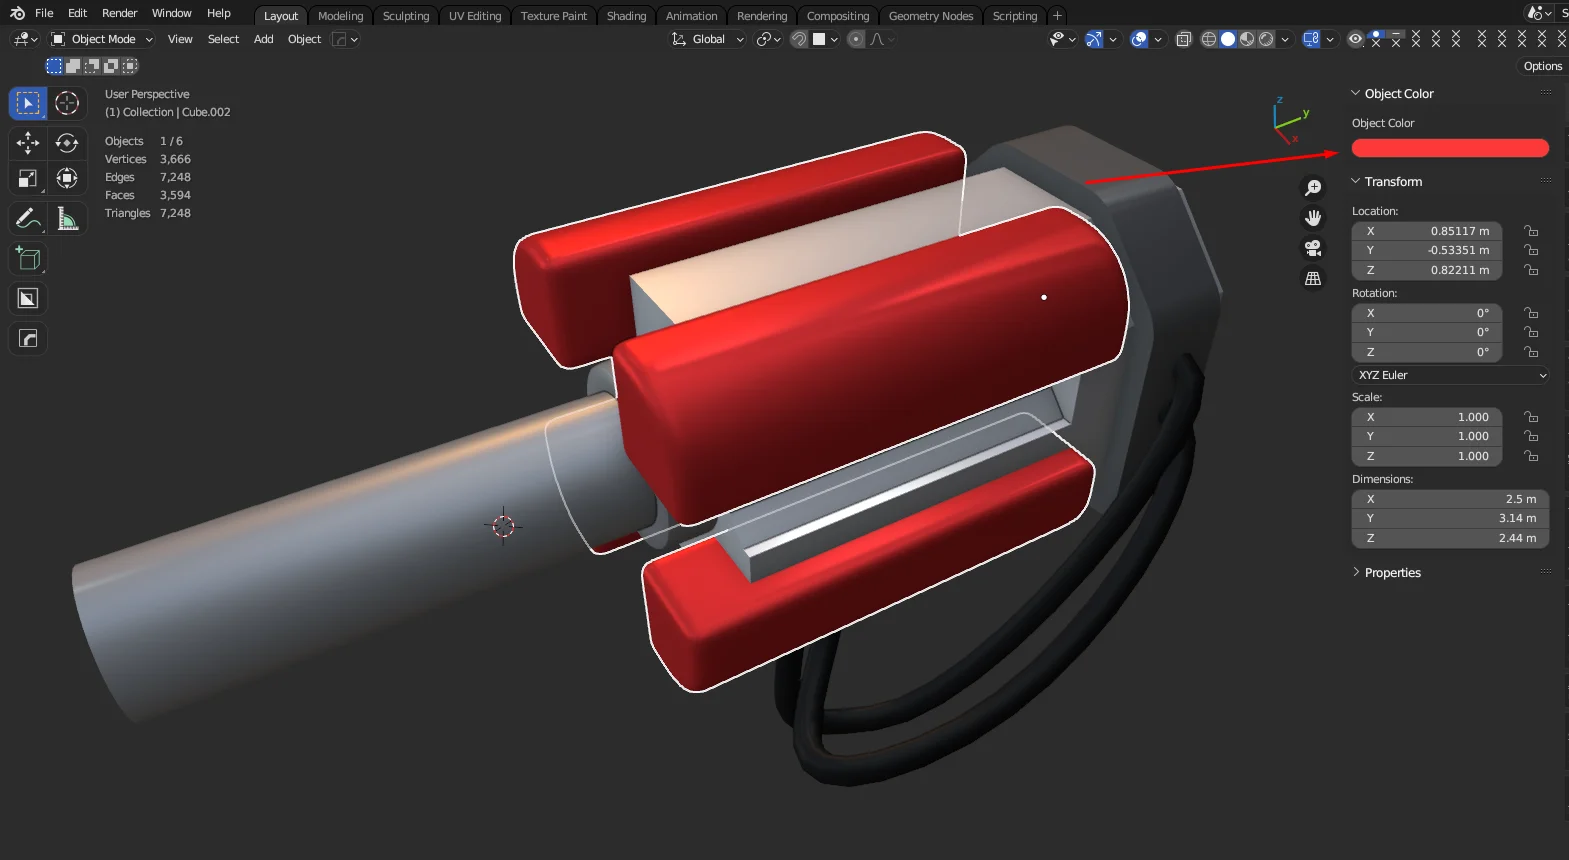Open the Render menu
The image size is (1569, 860).
pos(119,13)
